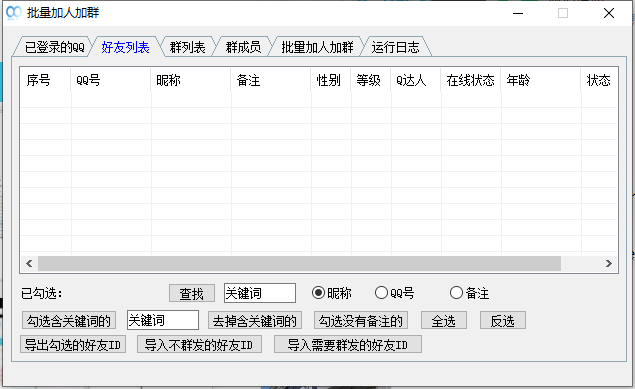Viewport: 635px width, 389px height.
Task: Click the 查找 button
Action: pyautogui.click(x=192, y=293)
